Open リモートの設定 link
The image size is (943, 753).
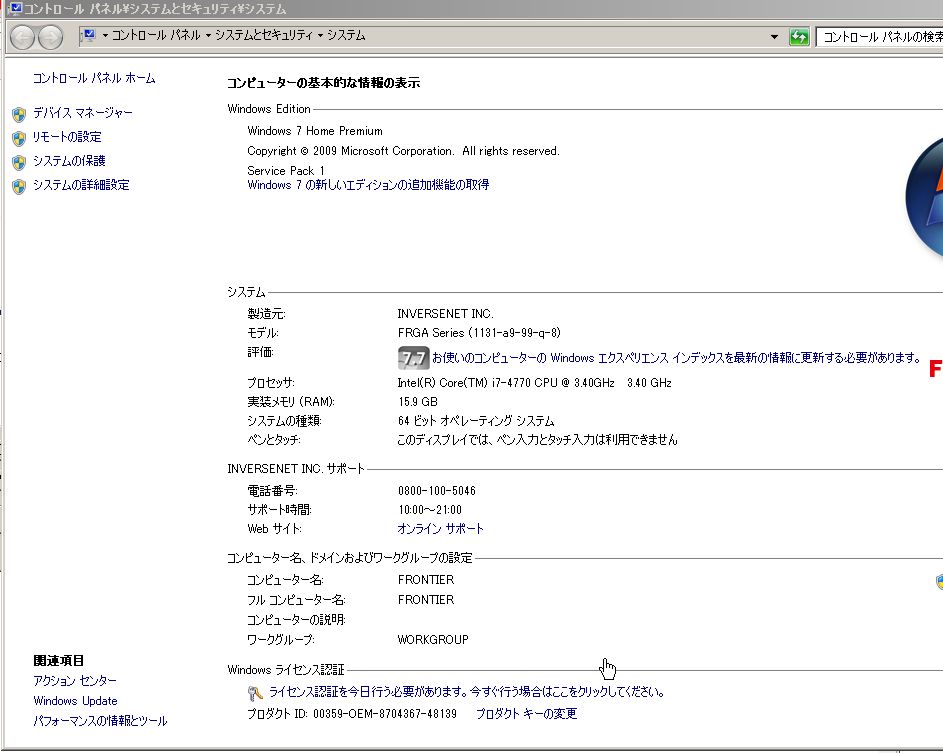67,137
